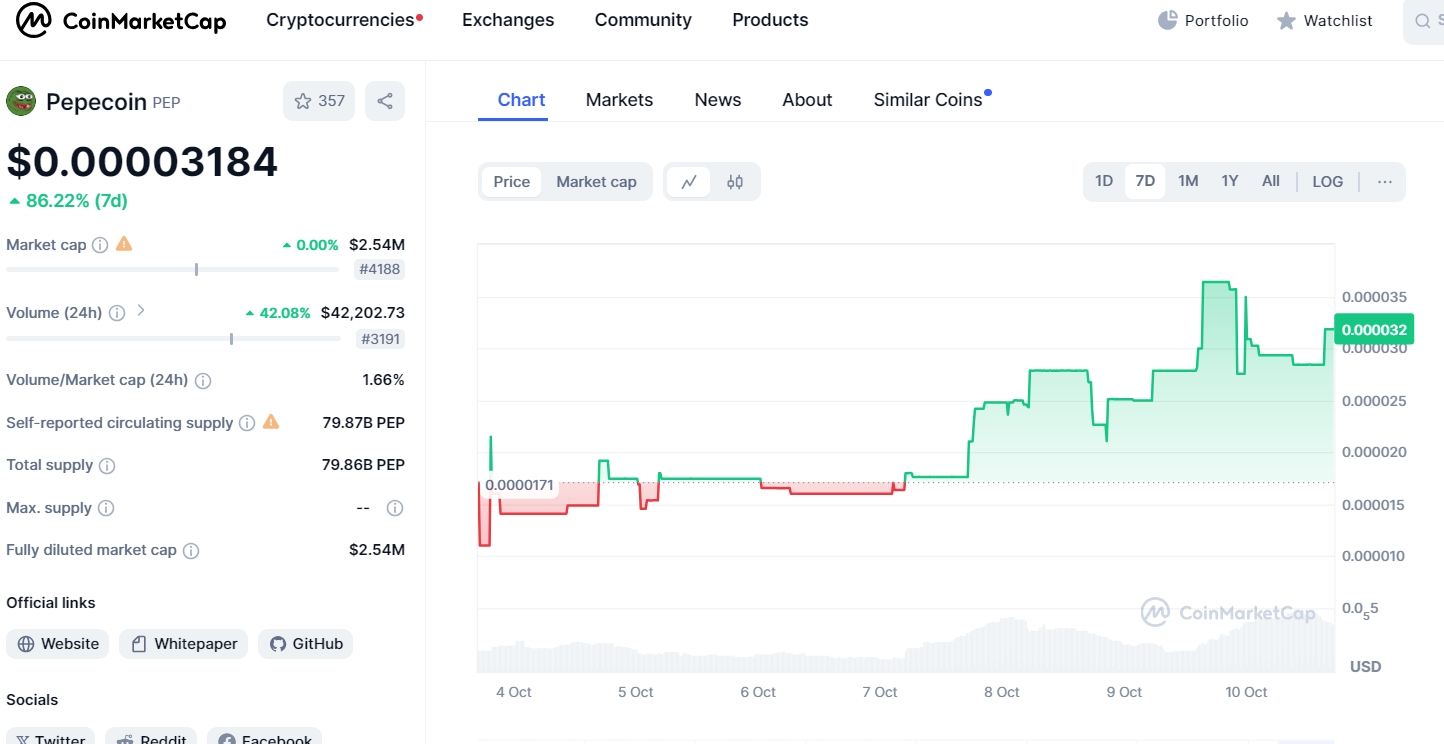Click the 0.000032 current price label
This screenshot has height=744, width=1444.
[x=1374, y=330]
